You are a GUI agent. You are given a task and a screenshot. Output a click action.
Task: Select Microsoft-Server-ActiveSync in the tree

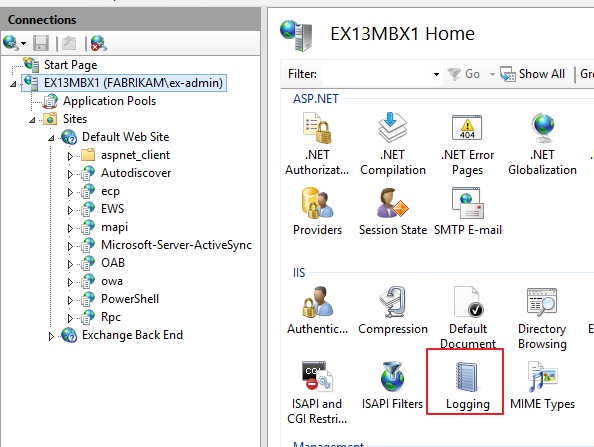pyautogui.click(x=176, y=245)
